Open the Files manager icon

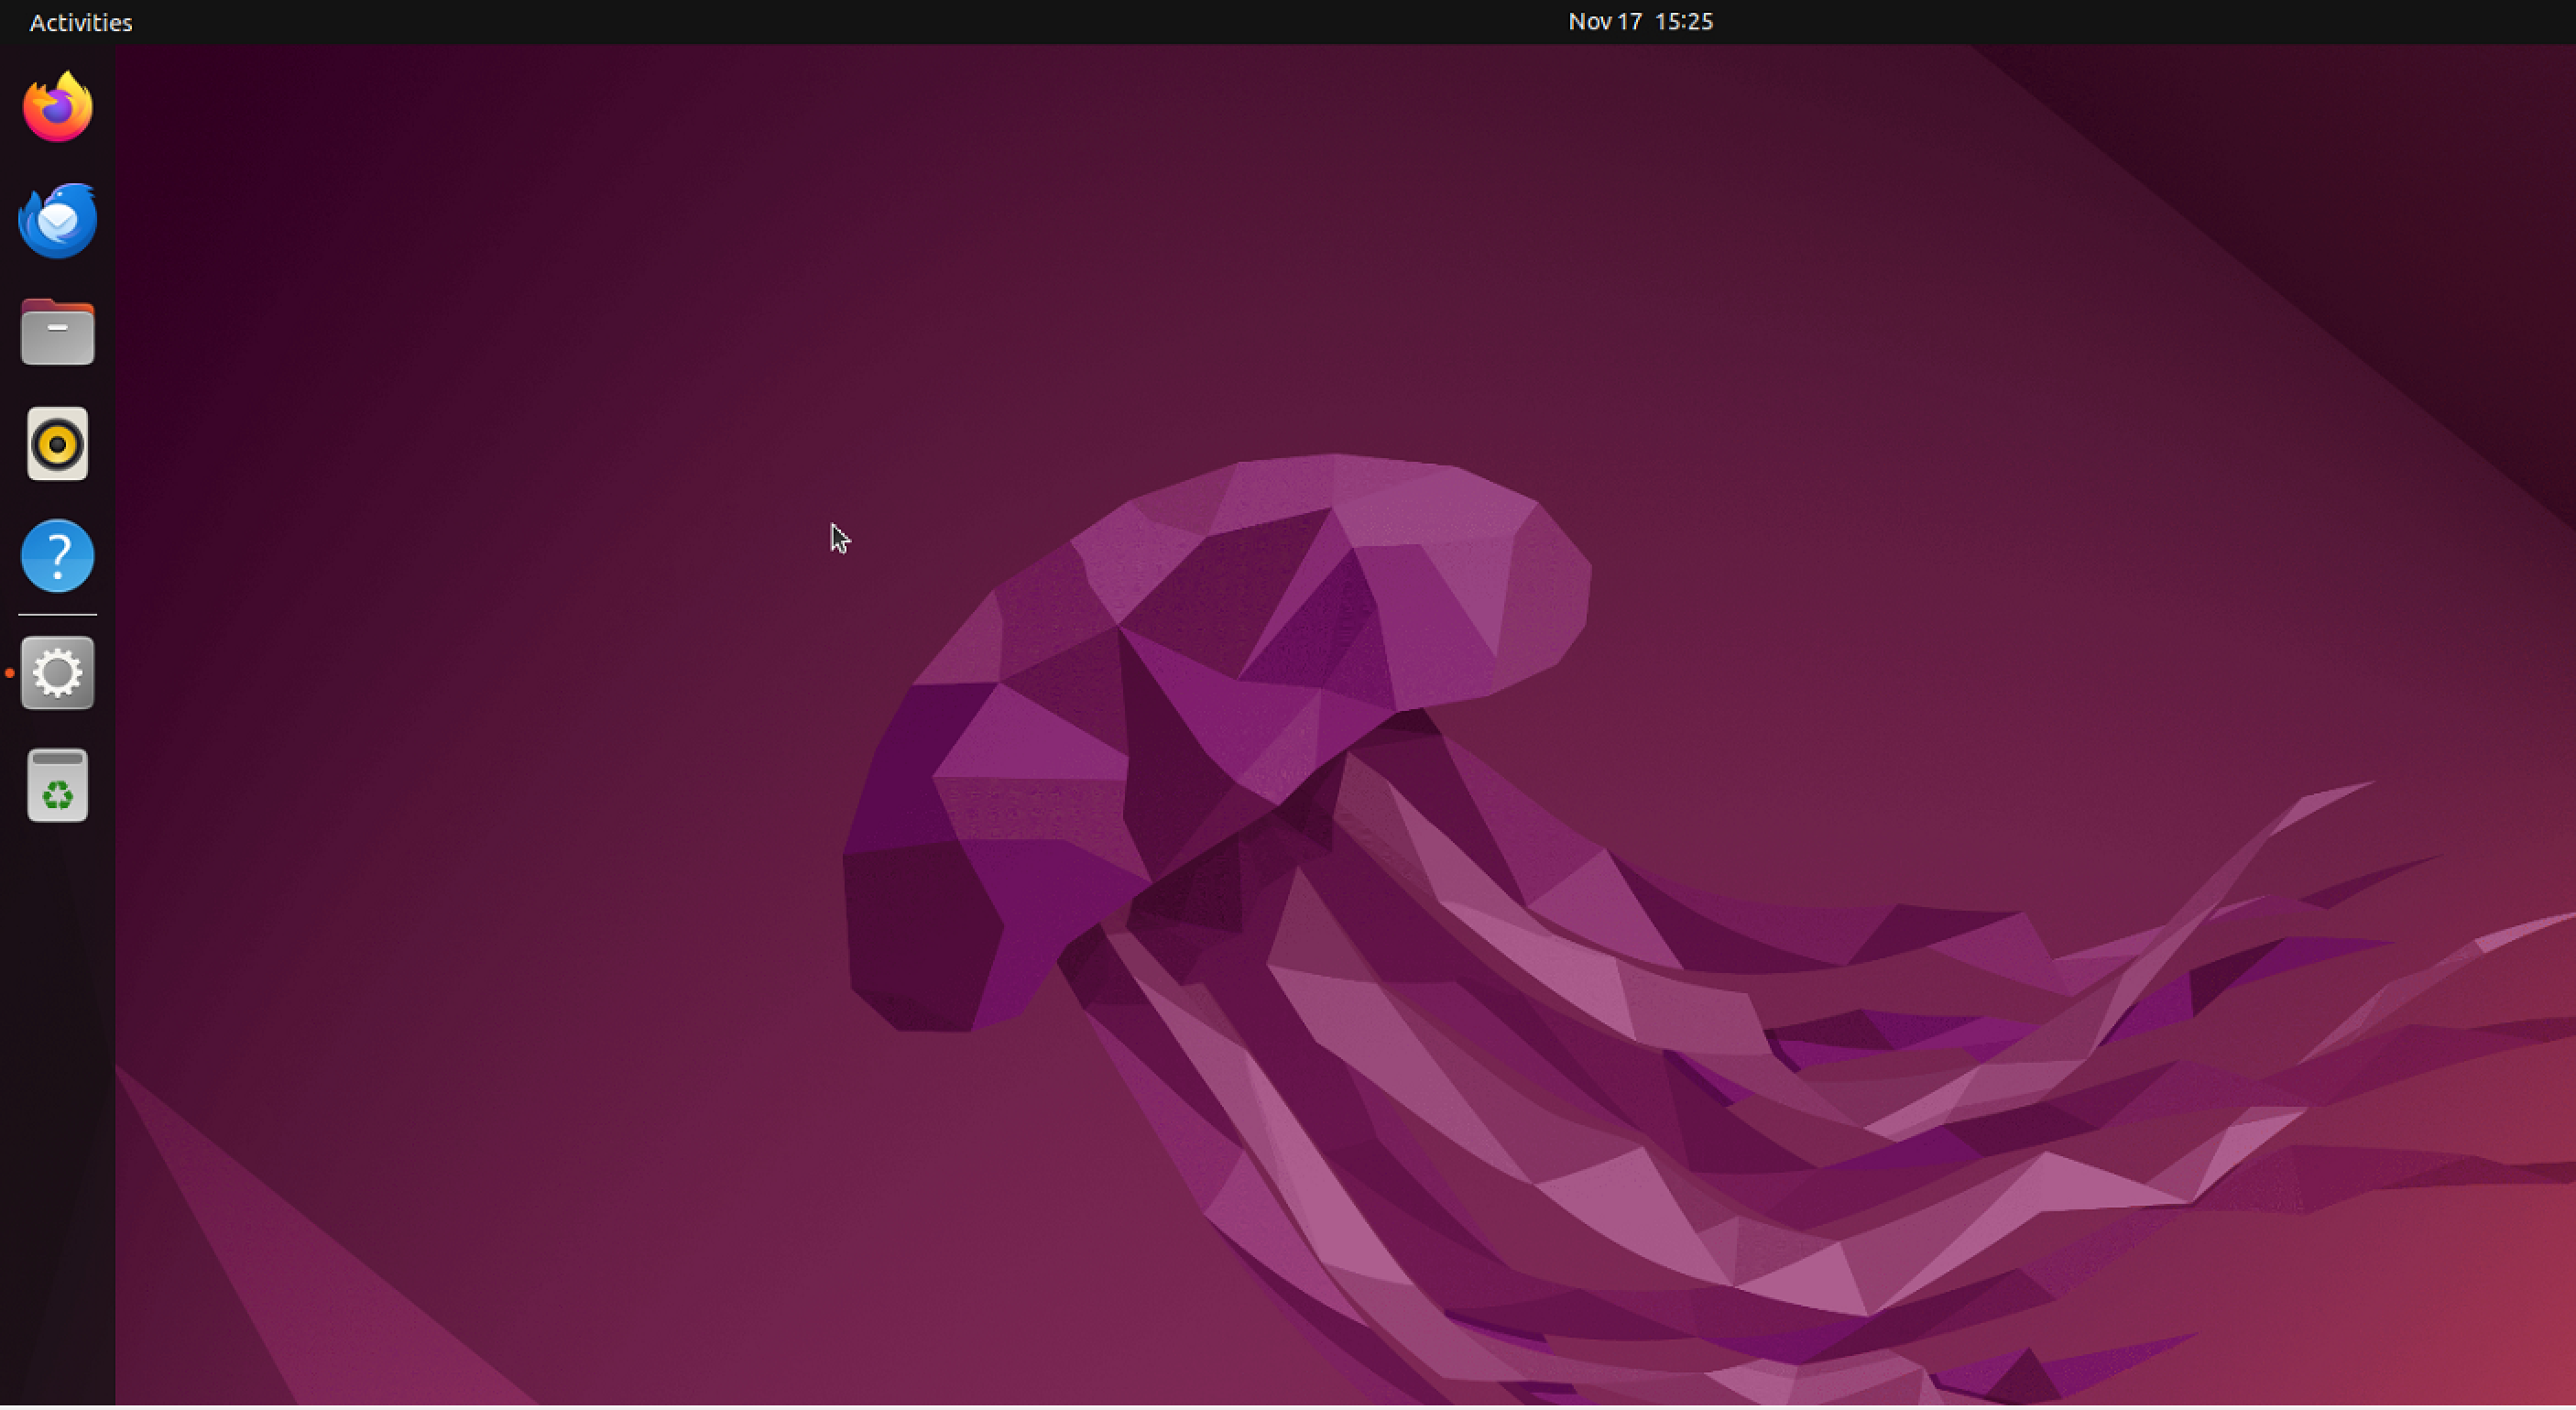tap(58, 332)
